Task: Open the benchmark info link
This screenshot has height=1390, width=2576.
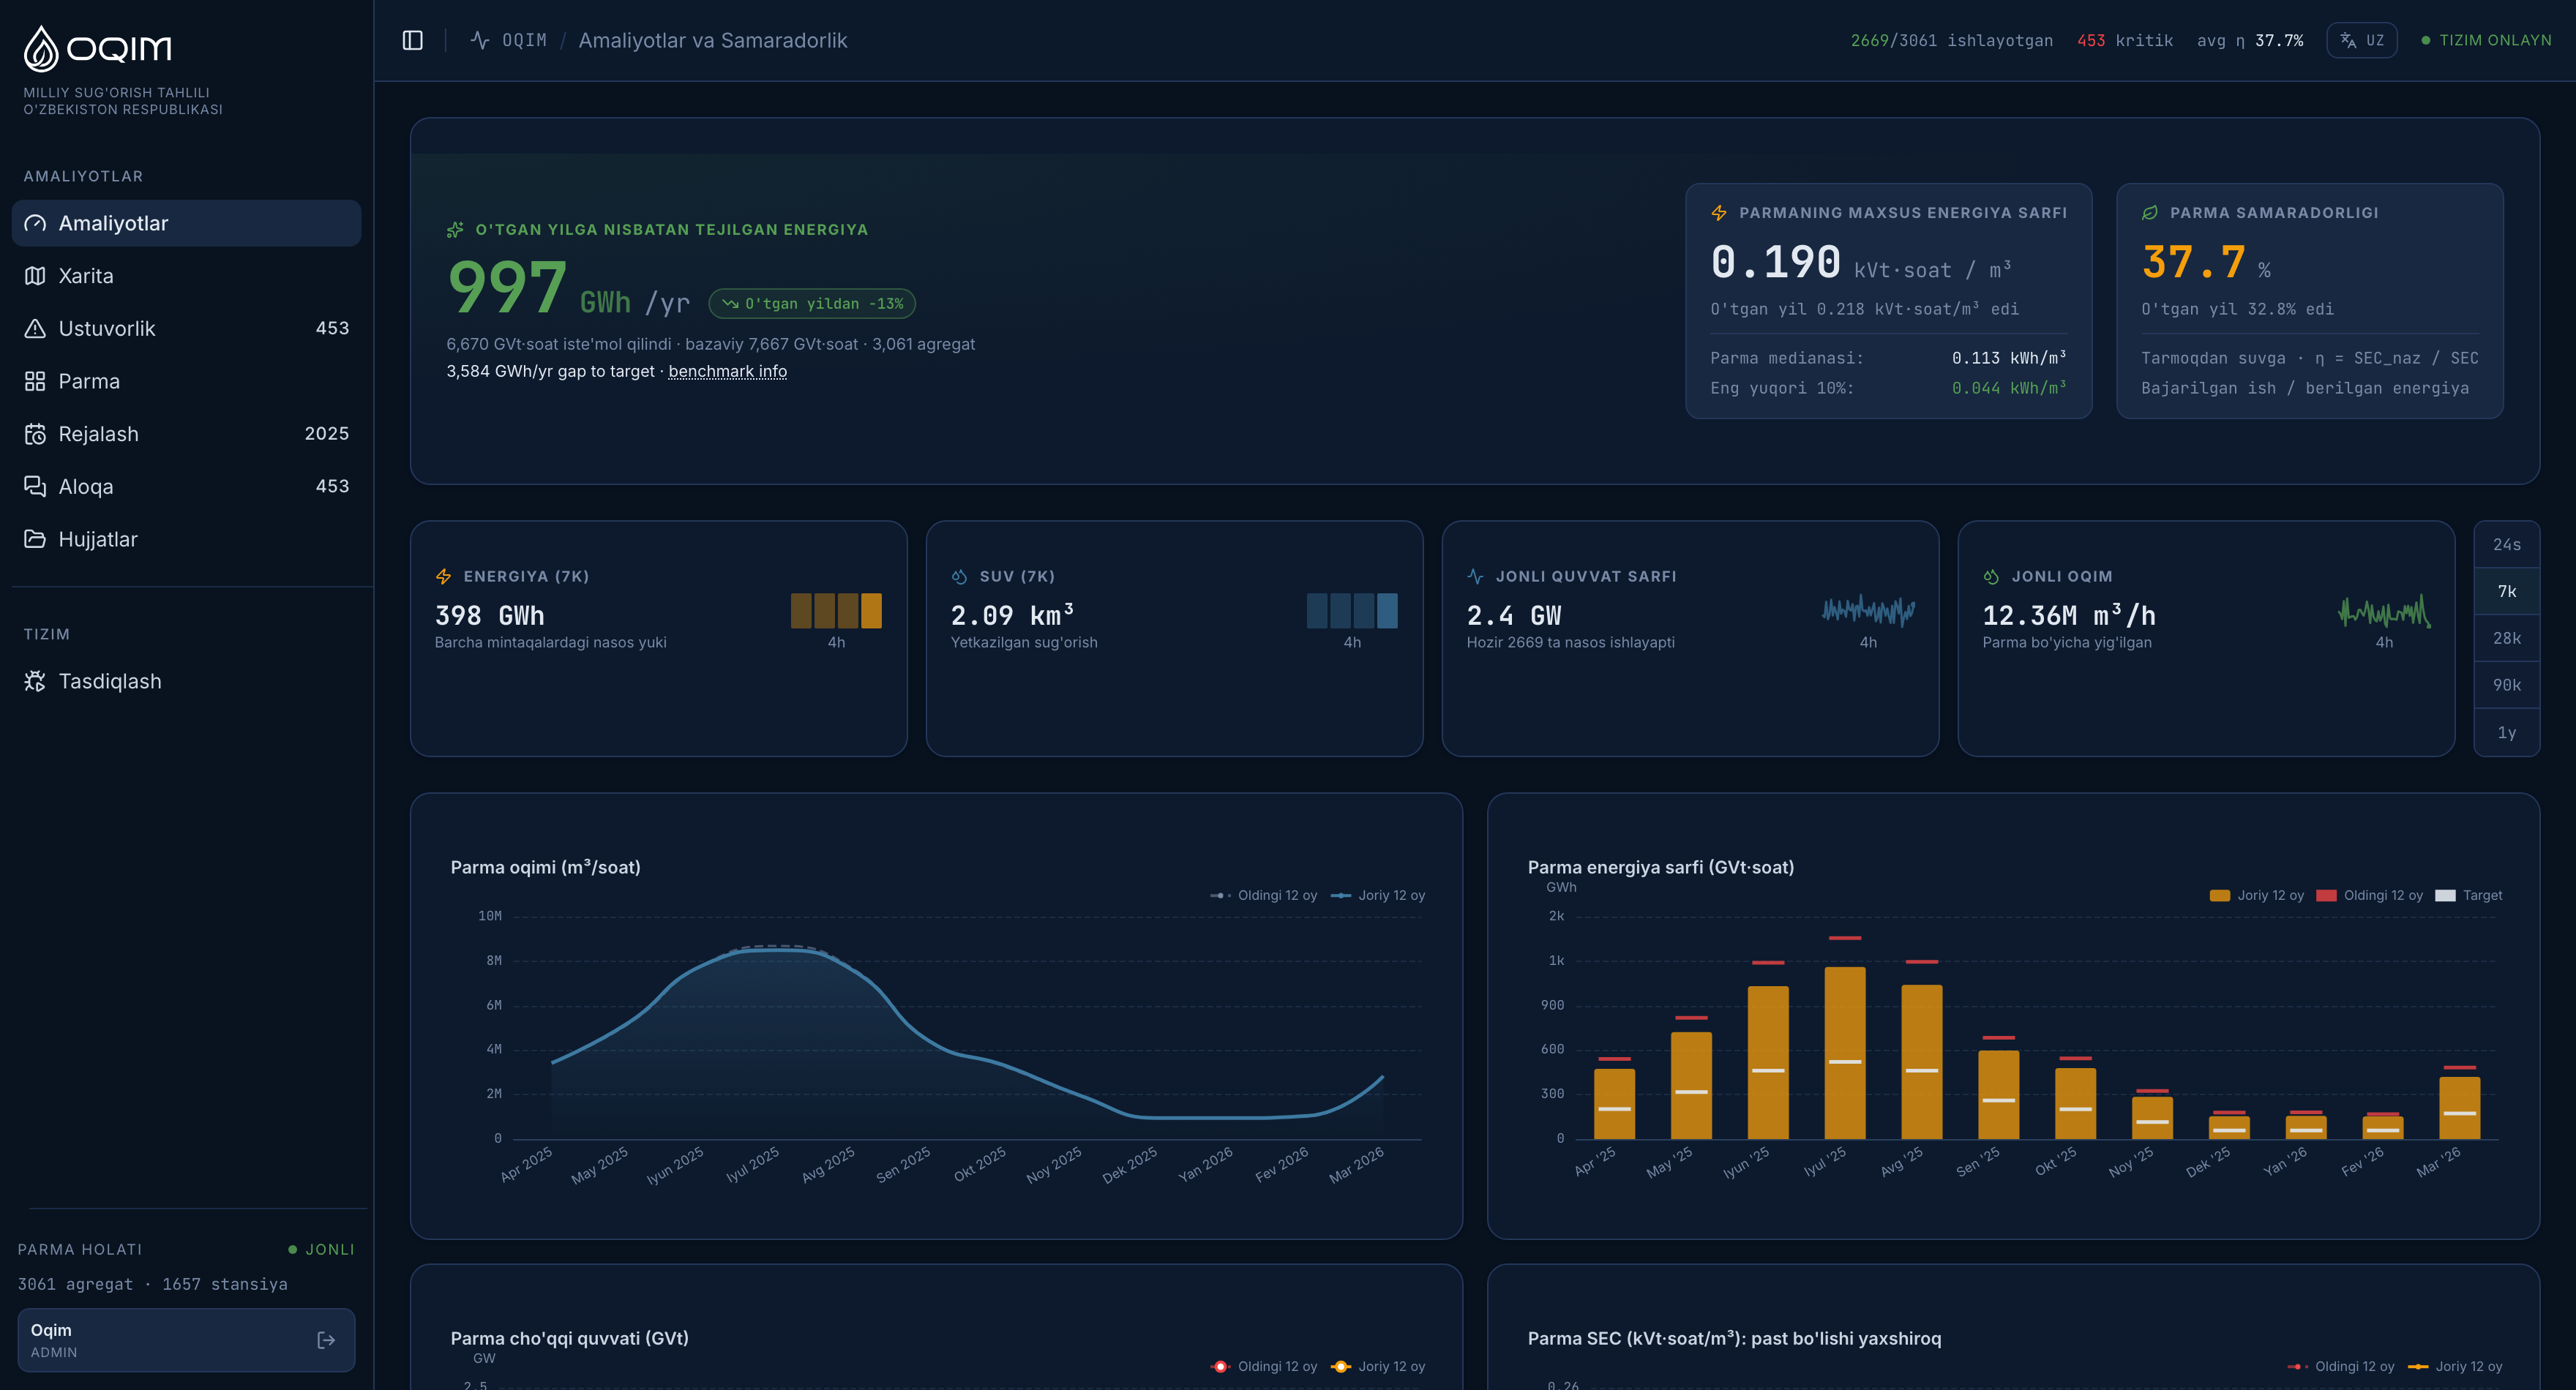Action: 727,371
